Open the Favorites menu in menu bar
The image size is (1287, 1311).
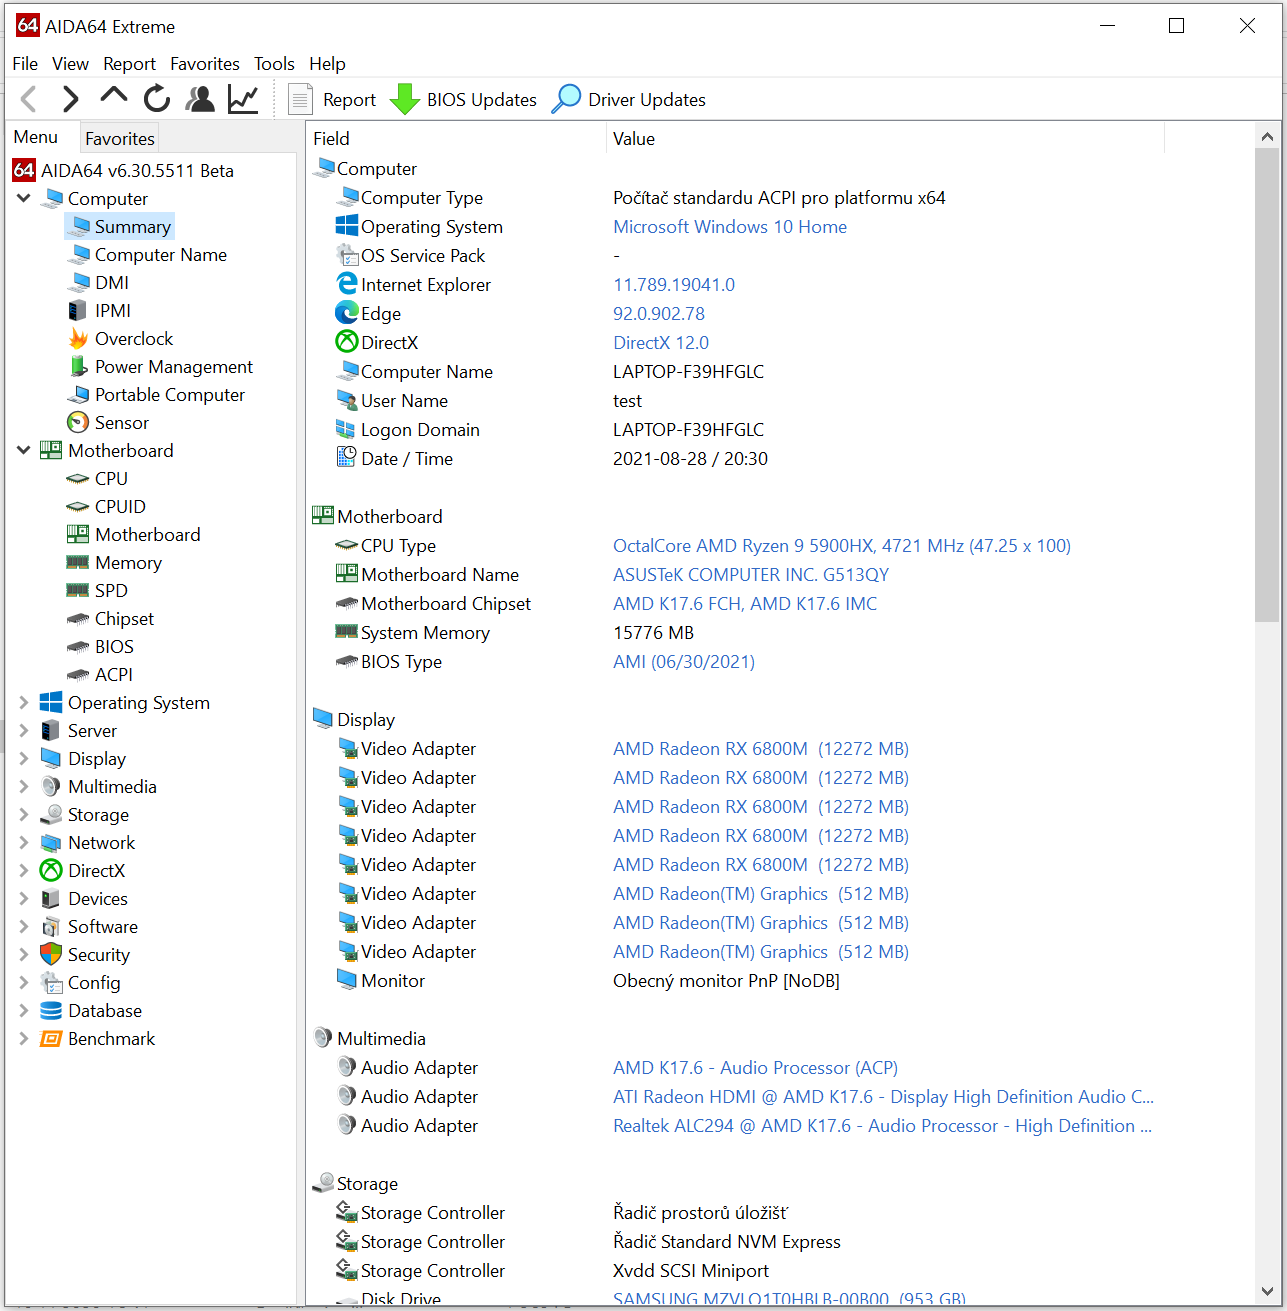(205, 64)
